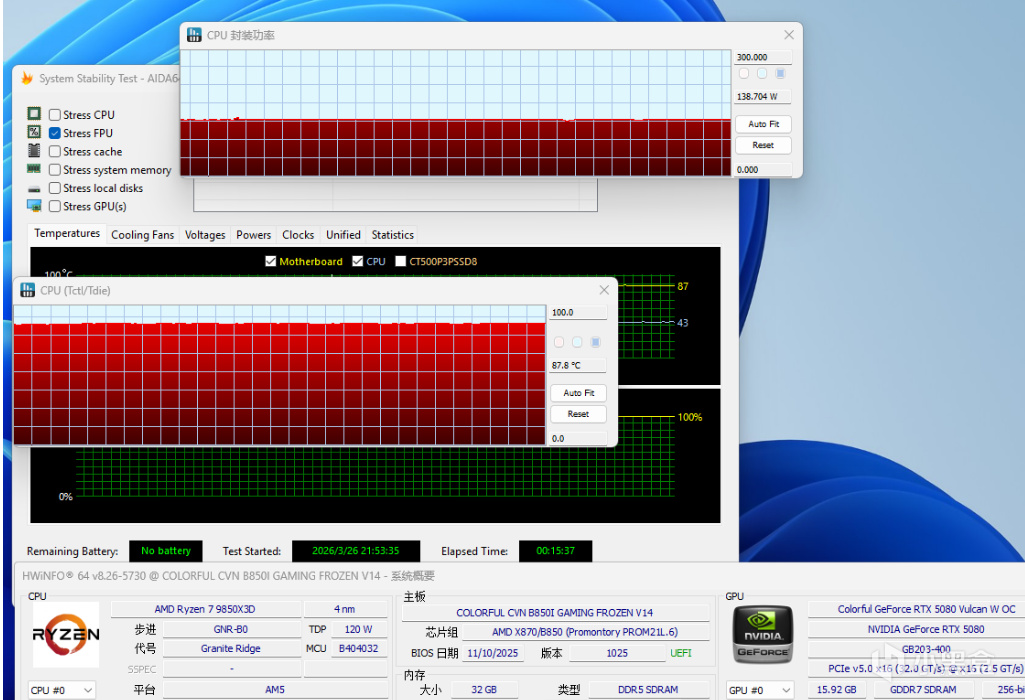Click the AMD Ryzen 7 9850X3D name field
The width and height of the screenshot is (1025, 700).
click(205, 609)
